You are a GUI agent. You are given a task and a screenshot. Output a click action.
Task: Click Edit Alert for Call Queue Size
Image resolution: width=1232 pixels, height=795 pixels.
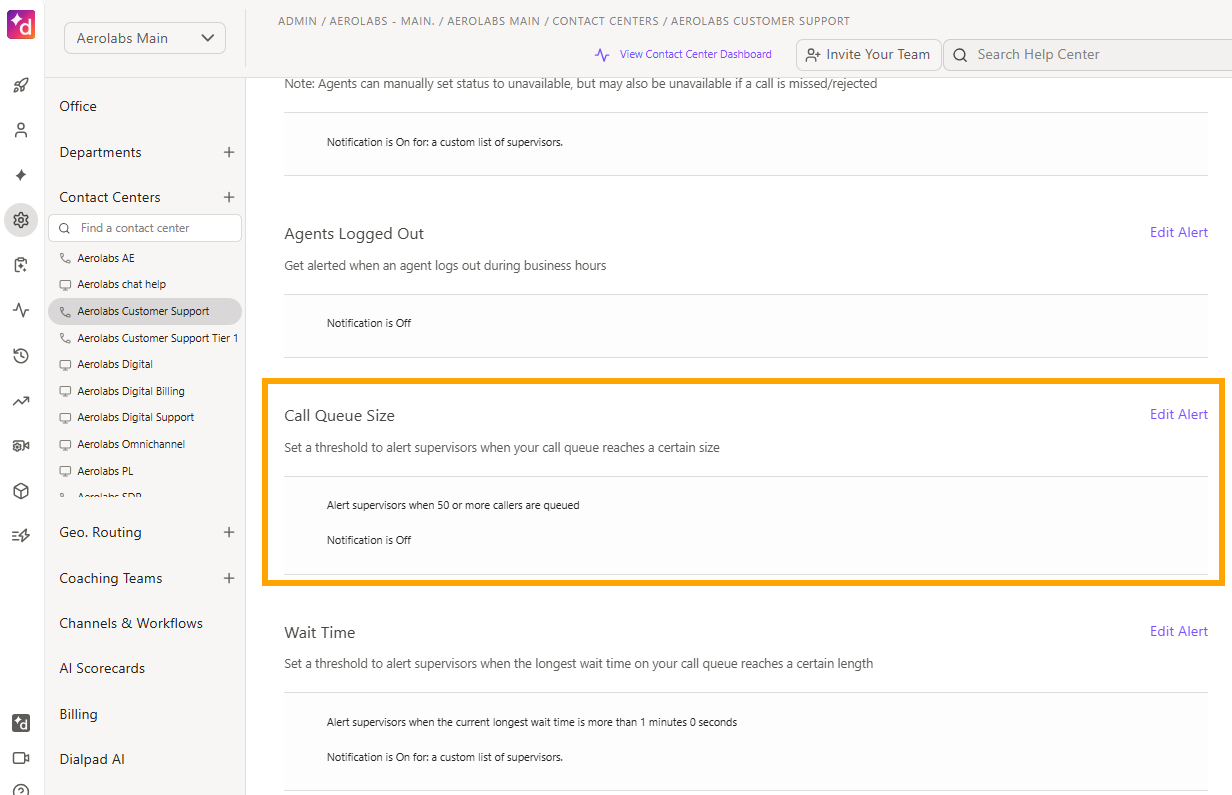[1179, 414]
